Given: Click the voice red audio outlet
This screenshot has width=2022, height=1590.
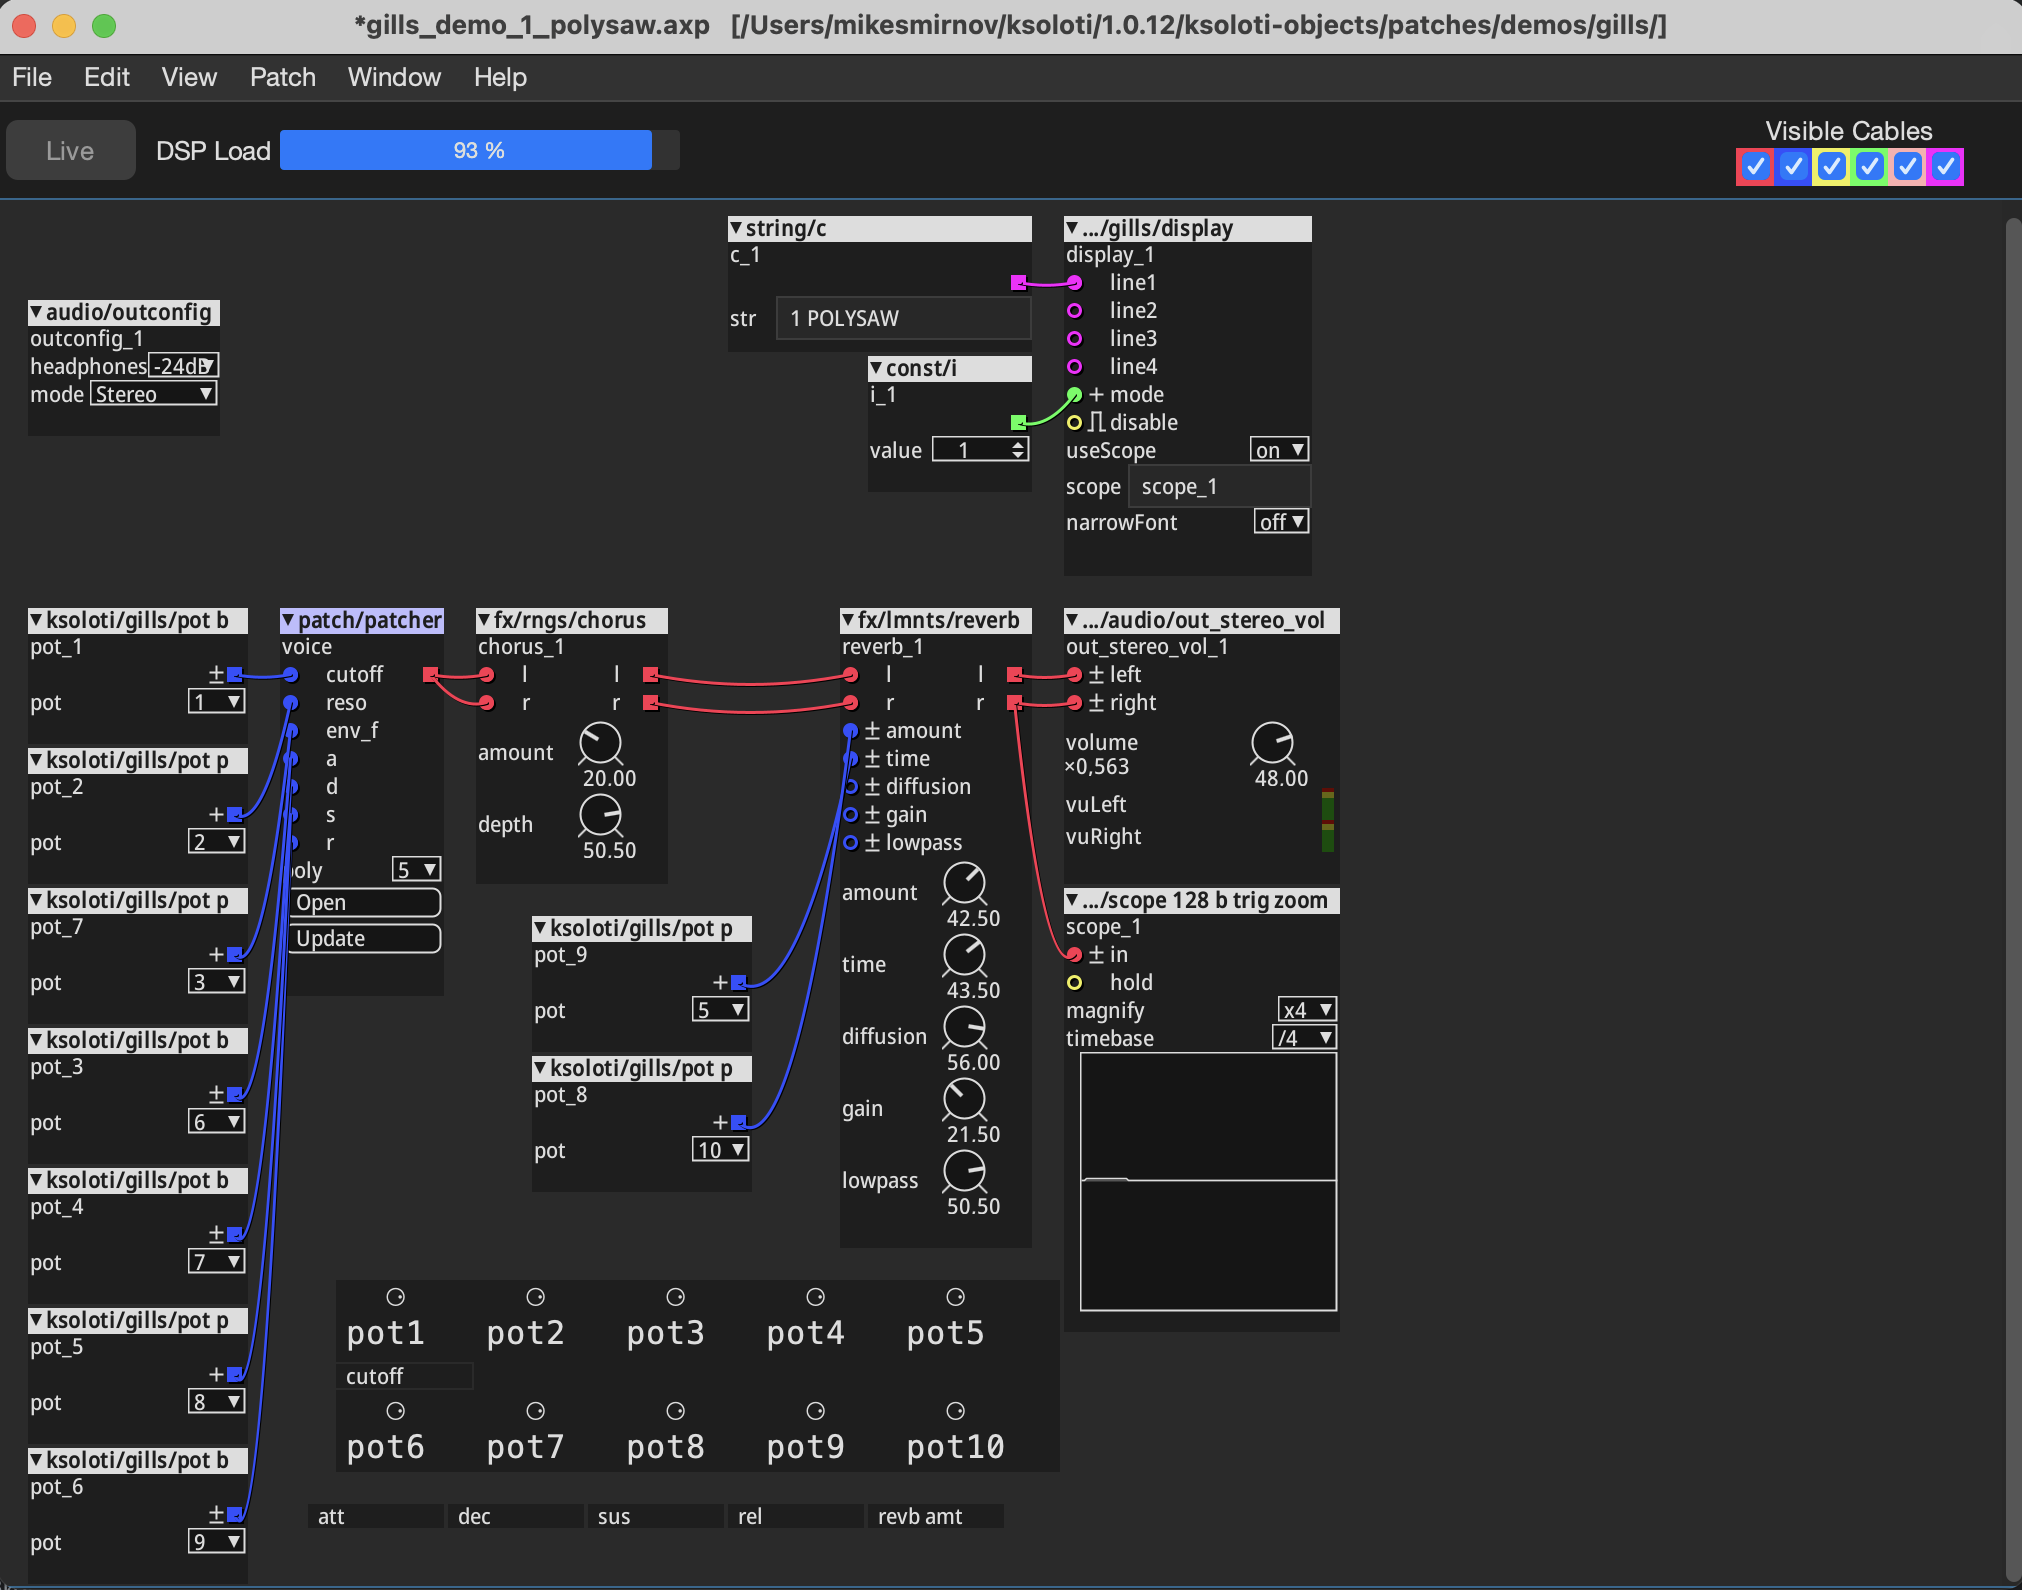Looking at the screenshot, I should click(430, 674).
